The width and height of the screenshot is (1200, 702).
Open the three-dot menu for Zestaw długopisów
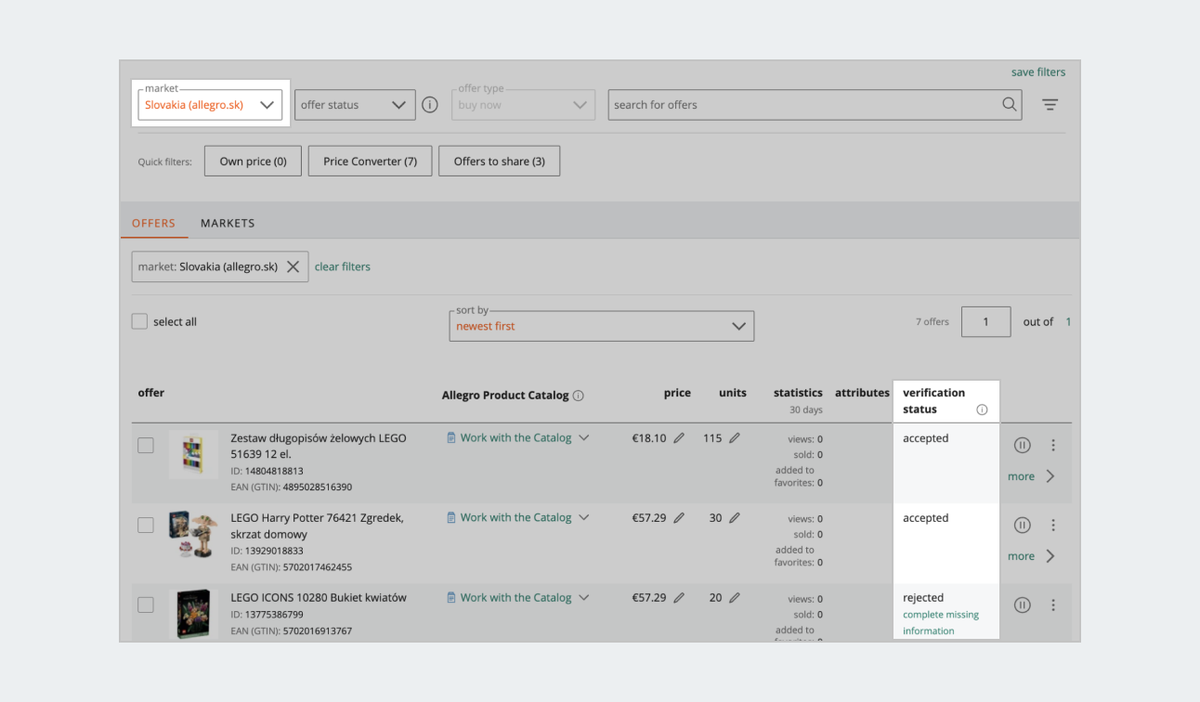1053,445
